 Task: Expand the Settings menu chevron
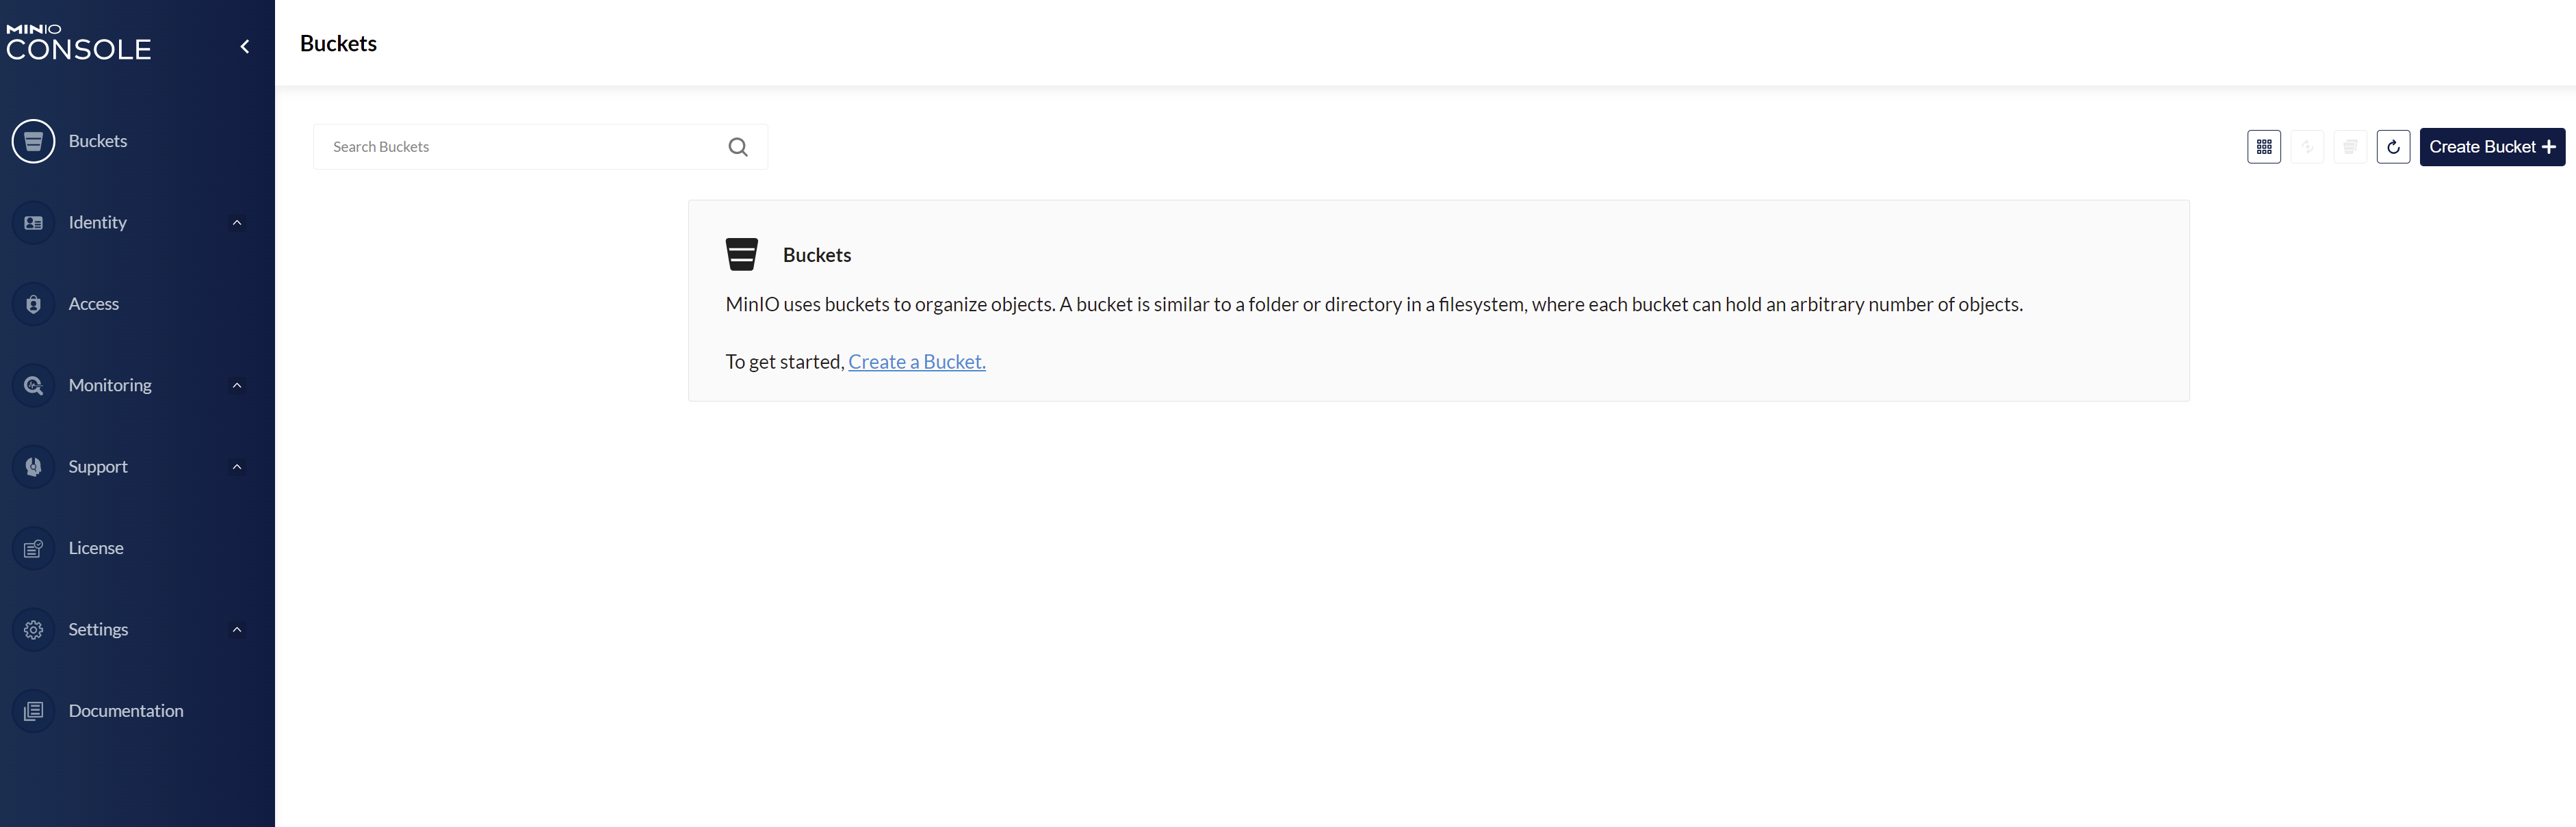pos(237,630)
